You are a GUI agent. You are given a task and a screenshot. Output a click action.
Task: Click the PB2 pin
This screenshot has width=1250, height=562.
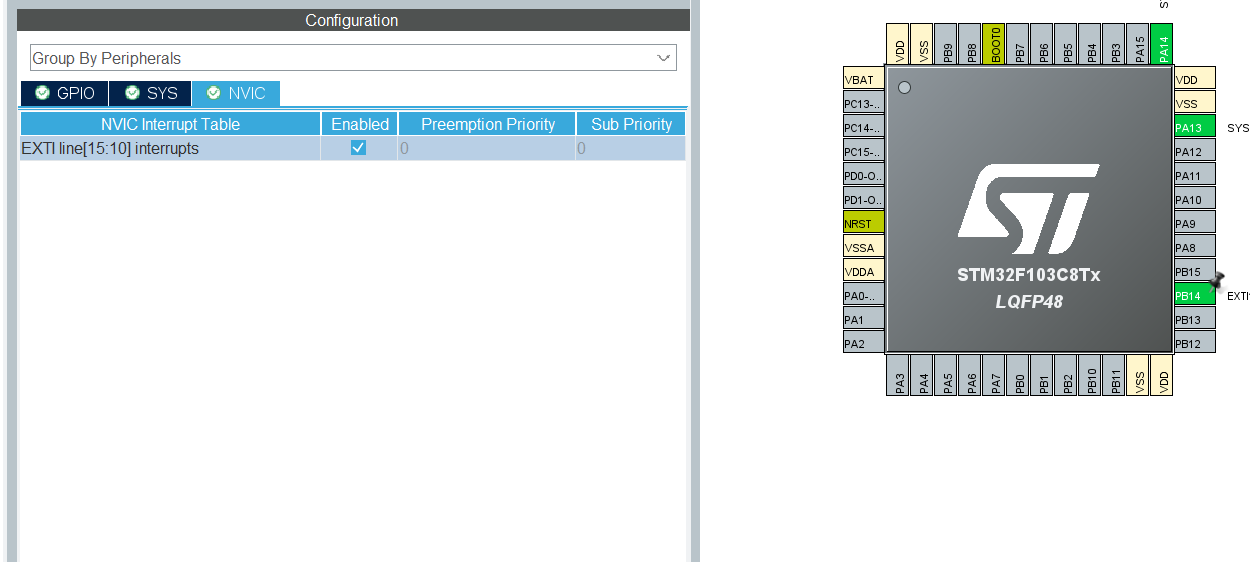click(x=1065, y=374)
